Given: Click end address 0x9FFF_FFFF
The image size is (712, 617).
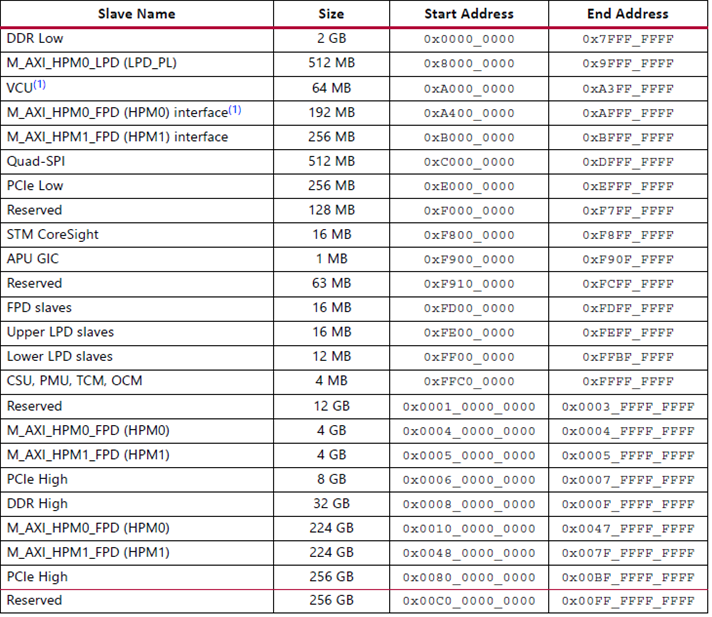Looking at the screenshot, I should coord(628,64).
